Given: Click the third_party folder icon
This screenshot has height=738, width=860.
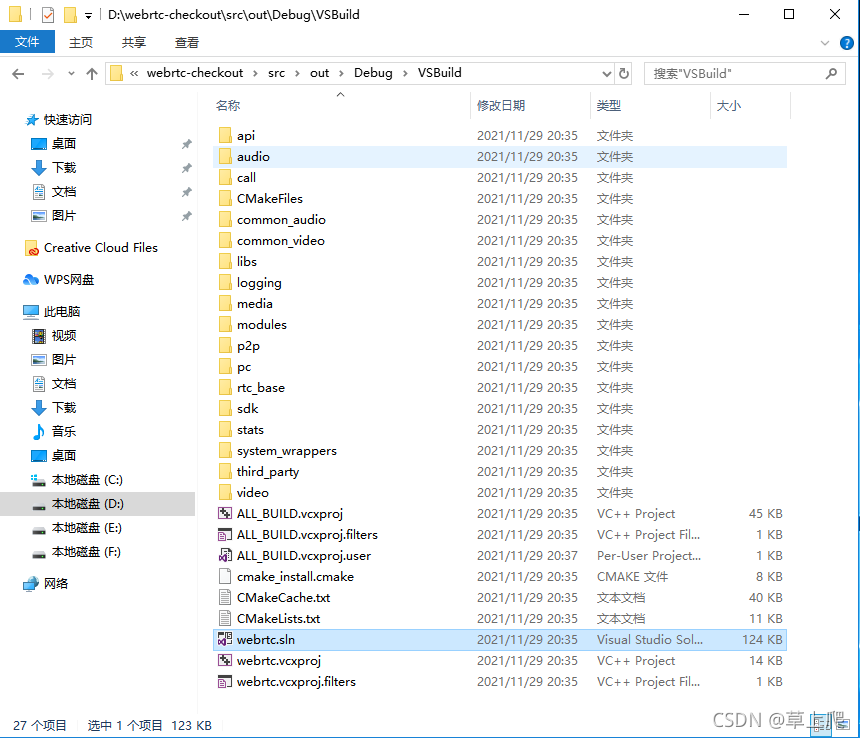Looking at the screenshot, I should [x=225, y=472].
